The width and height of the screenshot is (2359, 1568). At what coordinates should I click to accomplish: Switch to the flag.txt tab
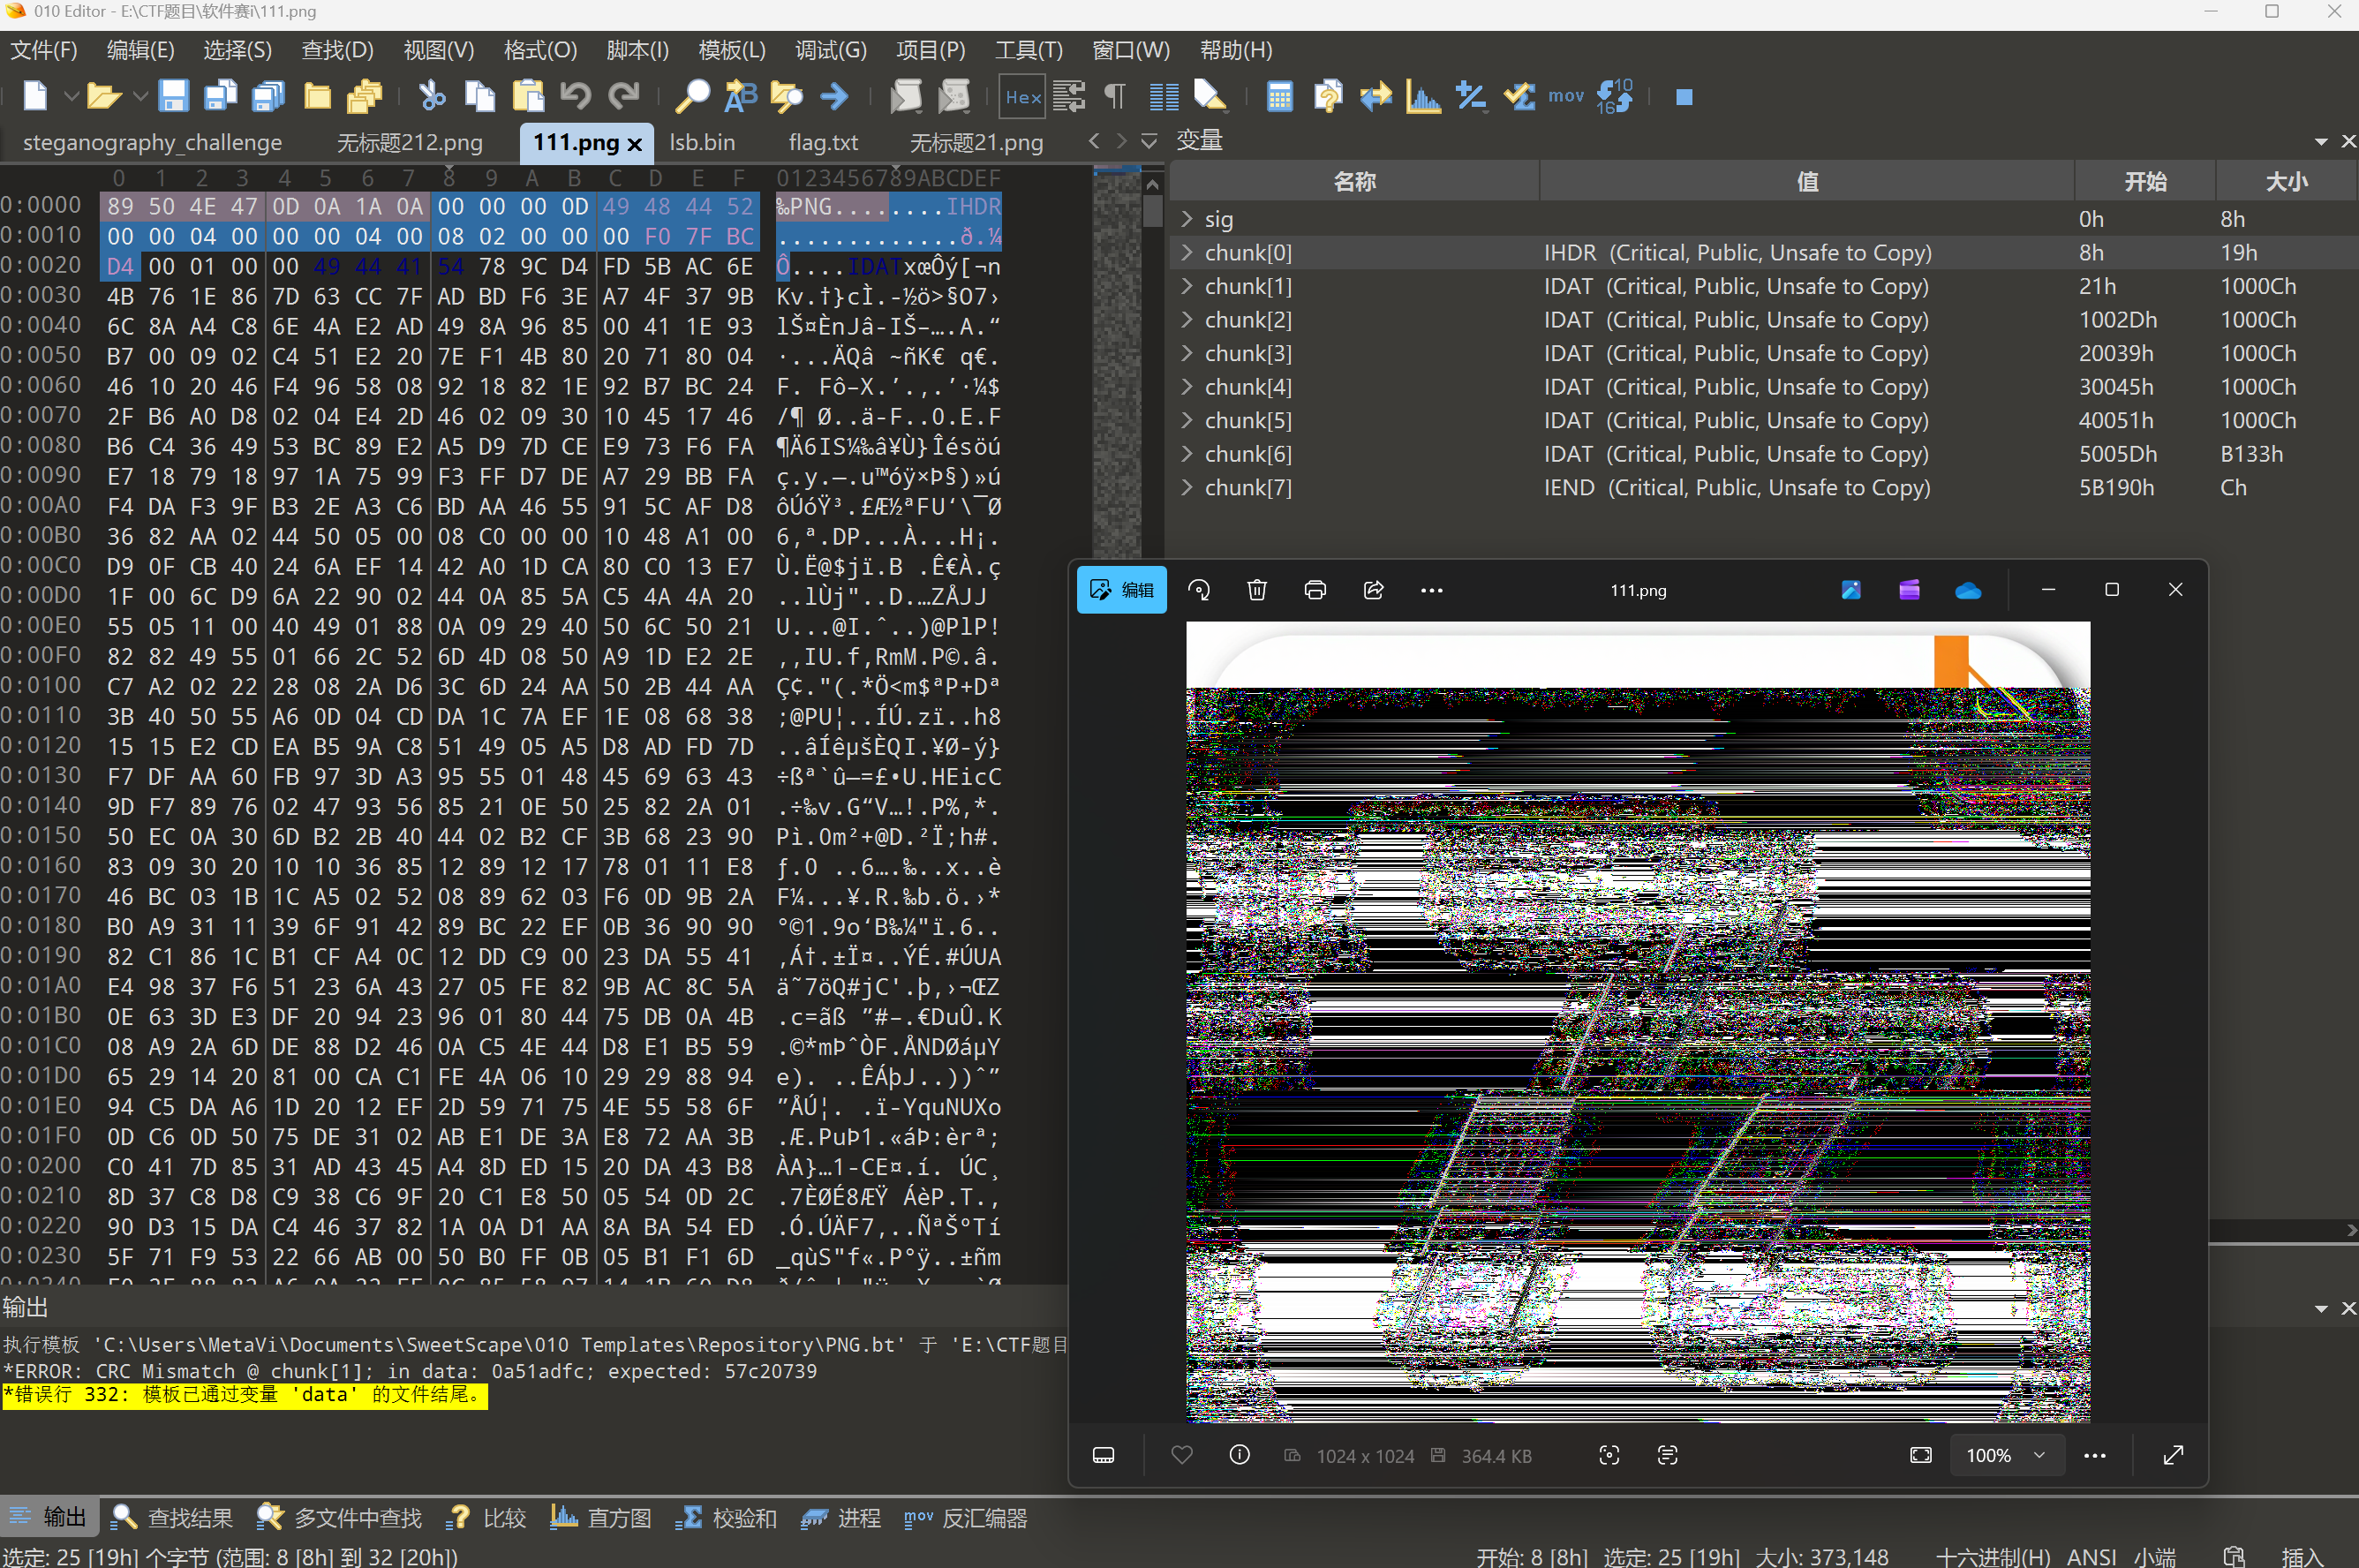pos(822,143)
